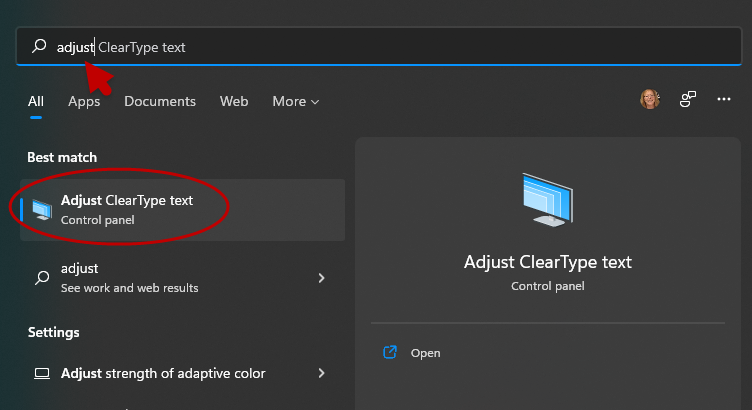
Task: Click the Settings section heading
Action: (x=53, y=332)
